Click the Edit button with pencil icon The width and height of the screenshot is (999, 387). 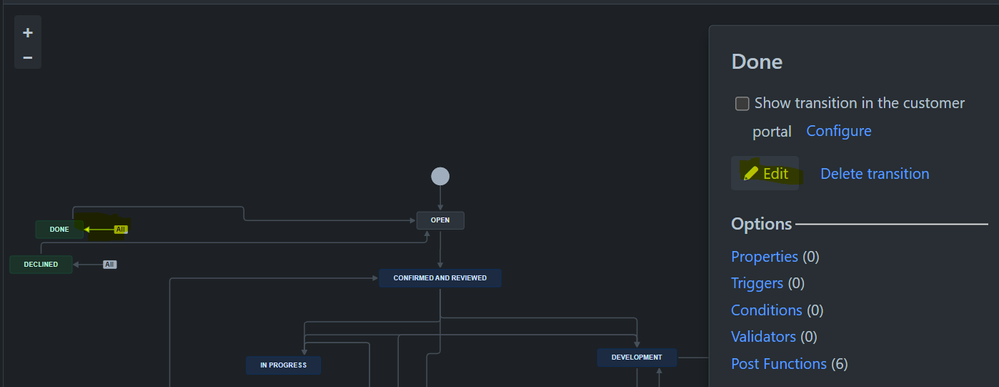(x=765, y=173)
